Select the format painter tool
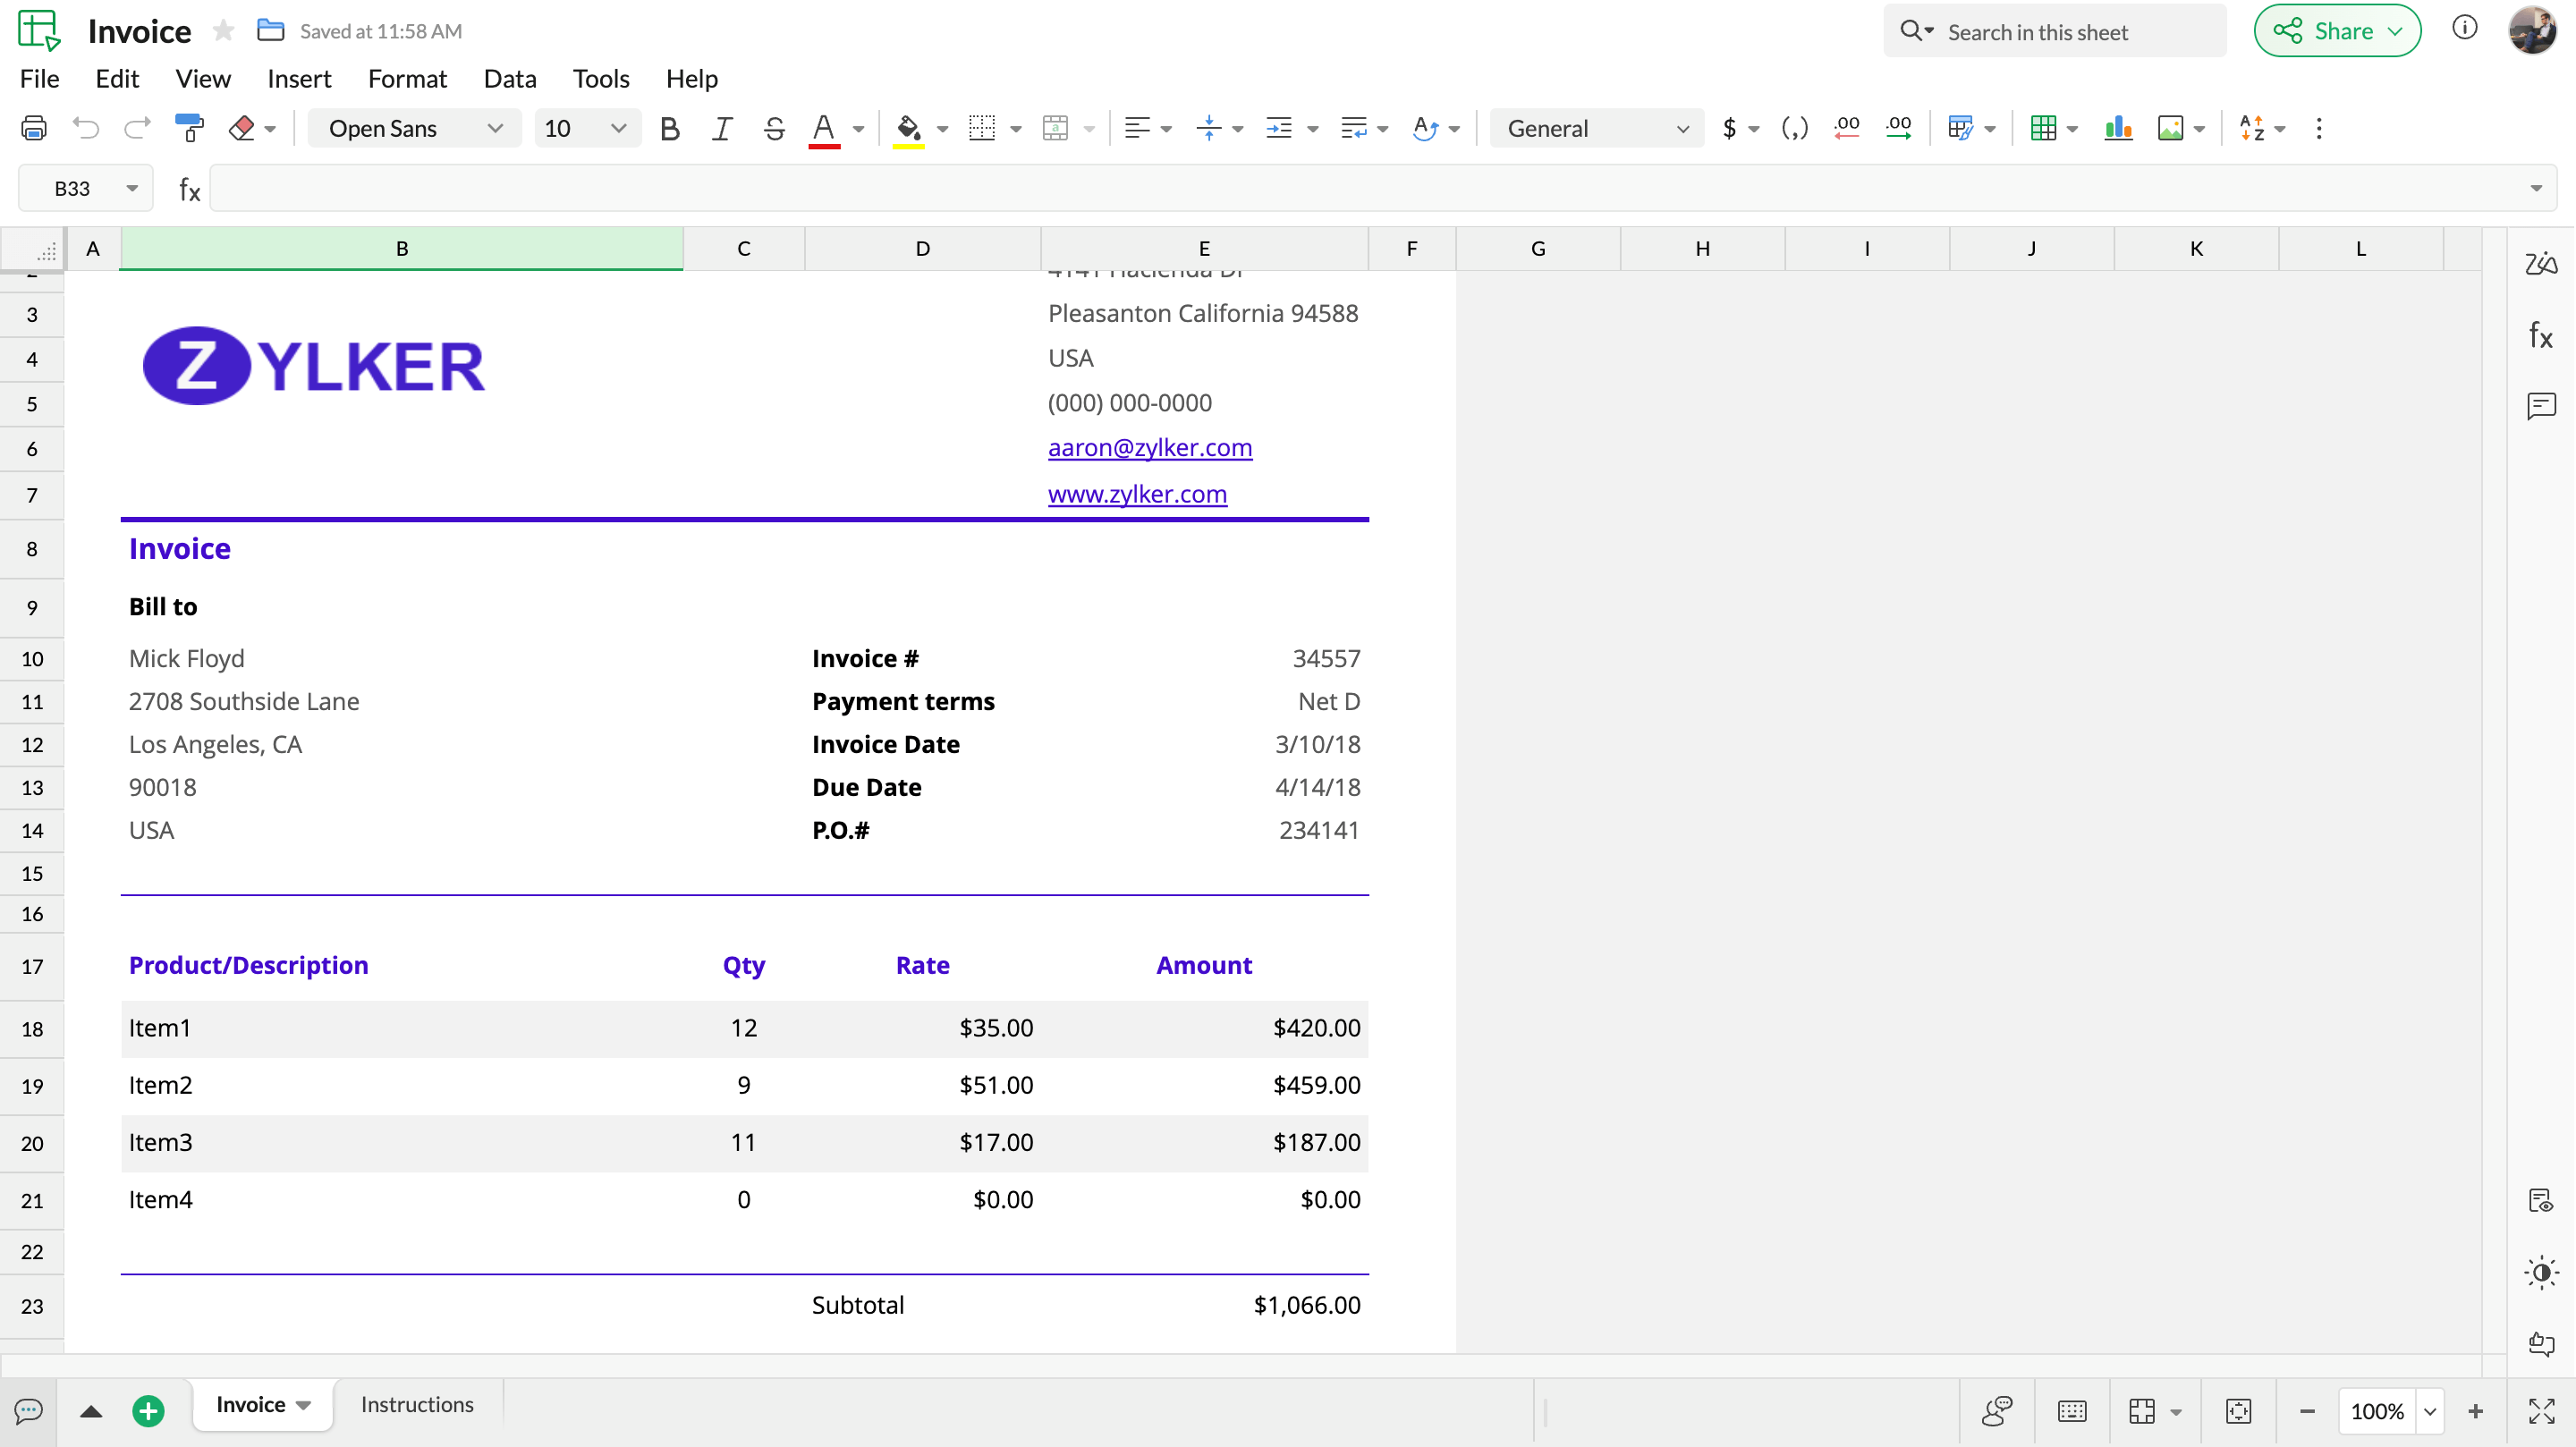Image resolution: width=2576 pixels, height=1447 pixels. click(x=189, y=127)
